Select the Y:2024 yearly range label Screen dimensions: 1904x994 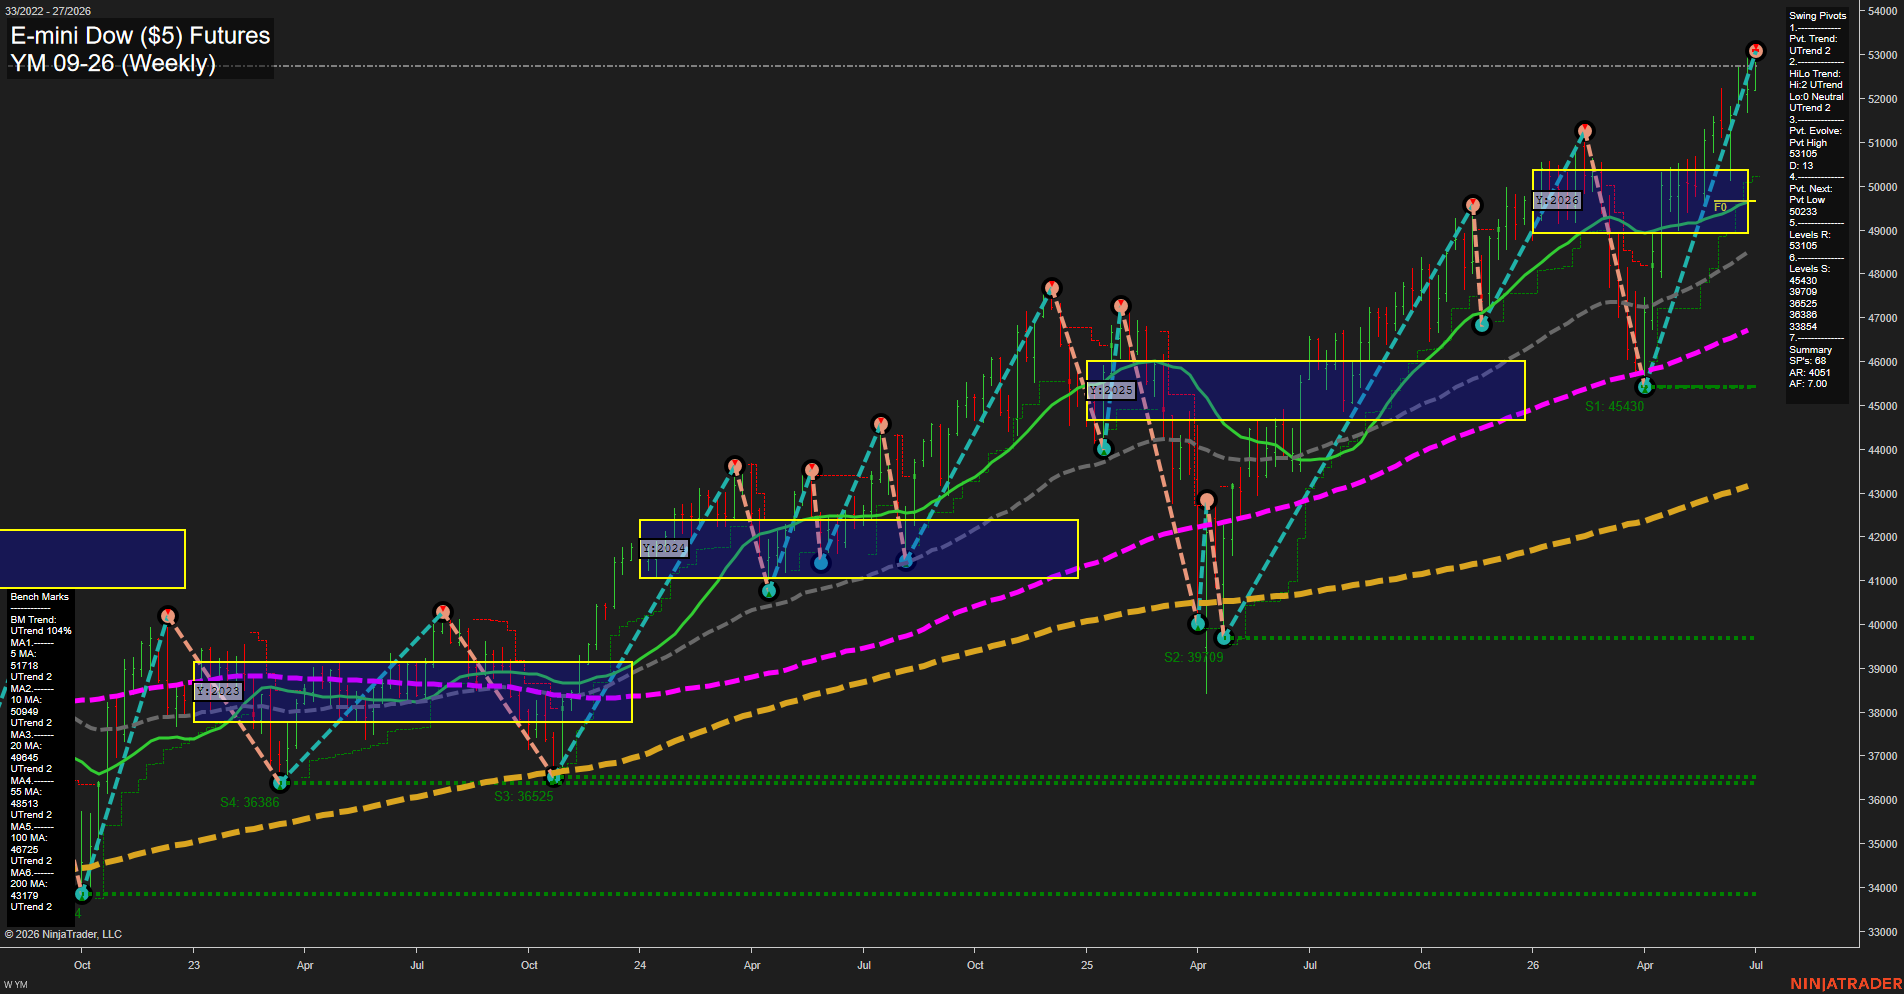(x=664, y=548)
